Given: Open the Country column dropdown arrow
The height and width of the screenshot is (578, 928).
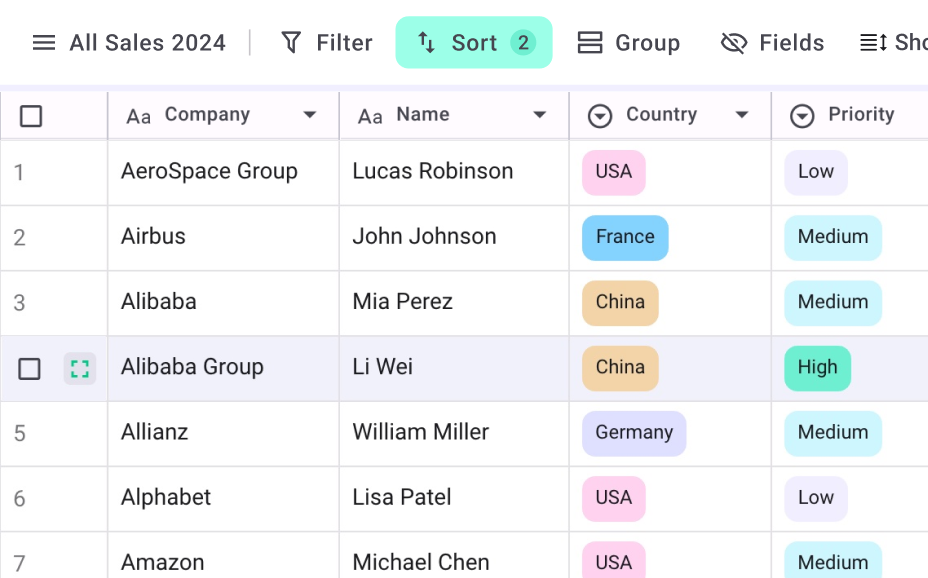Looking at the screenshot, I should pos(742,115).
